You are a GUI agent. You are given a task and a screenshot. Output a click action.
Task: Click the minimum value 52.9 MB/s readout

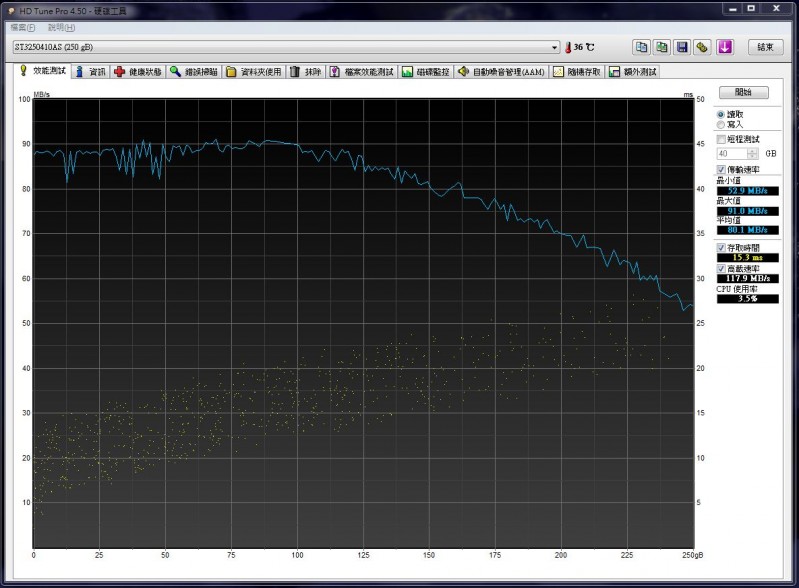tap(748, 191)
